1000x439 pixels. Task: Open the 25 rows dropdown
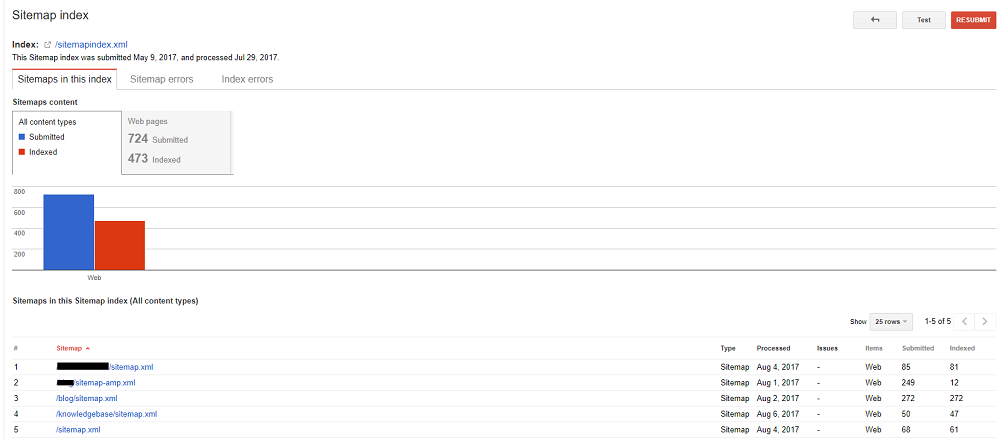click(x=891, y=322)
